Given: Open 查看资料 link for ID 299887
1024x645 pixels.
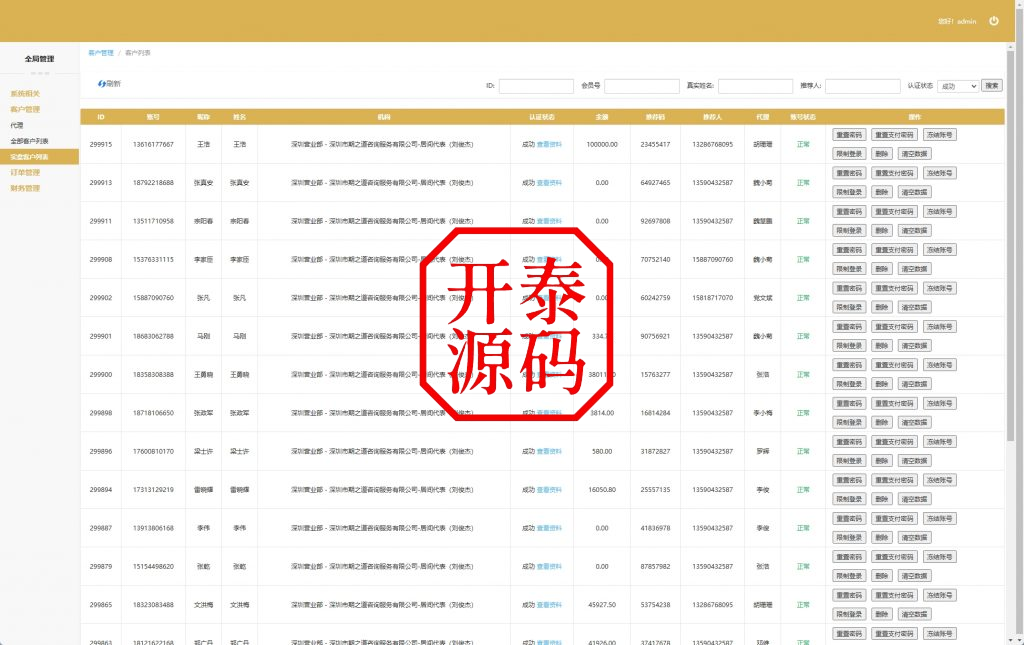Looking at the screenshot, I should point(549,528).
